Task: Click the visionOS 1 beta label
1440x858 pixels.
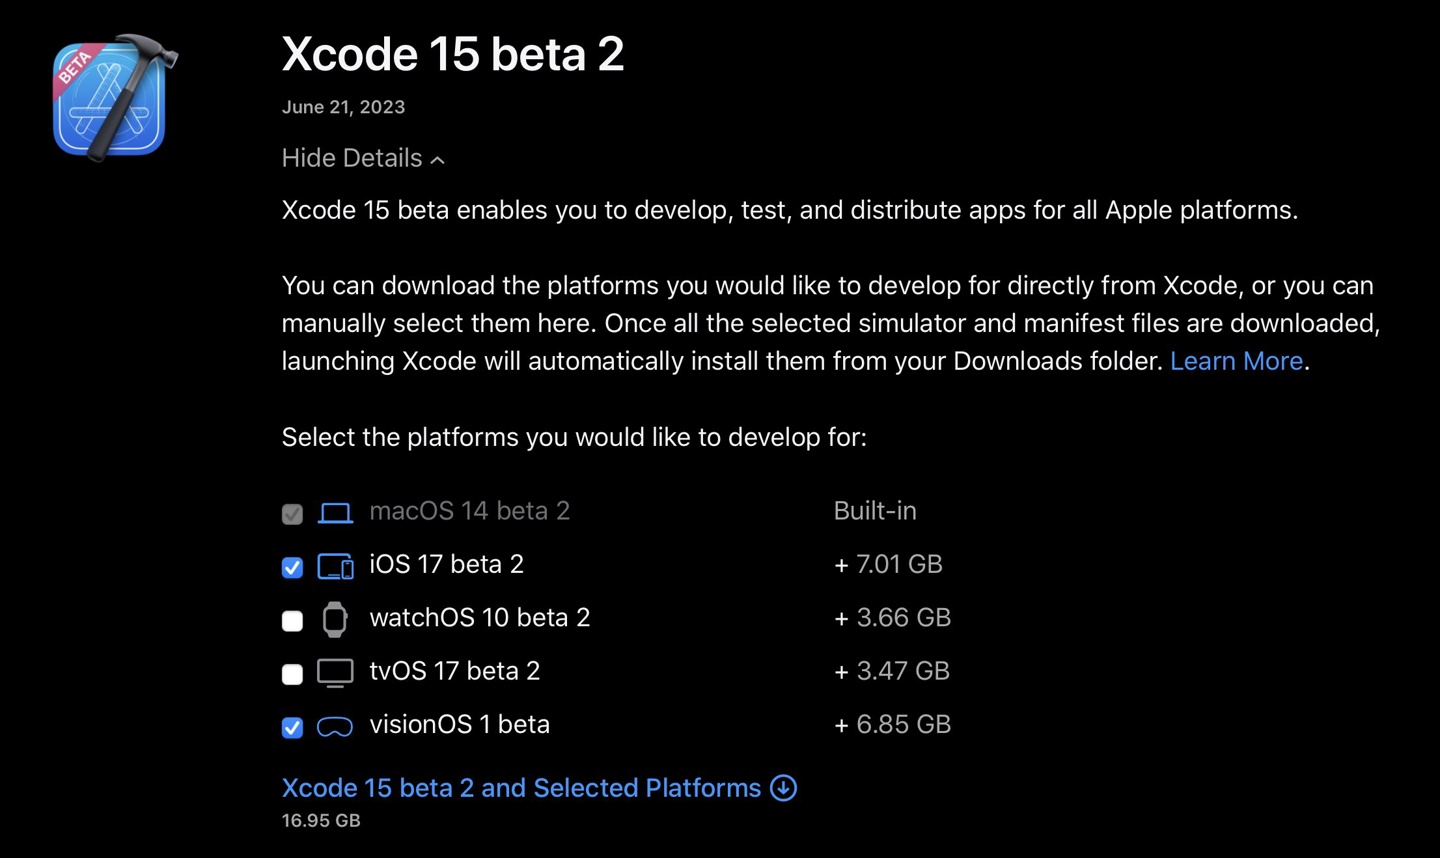Action: 460,724
